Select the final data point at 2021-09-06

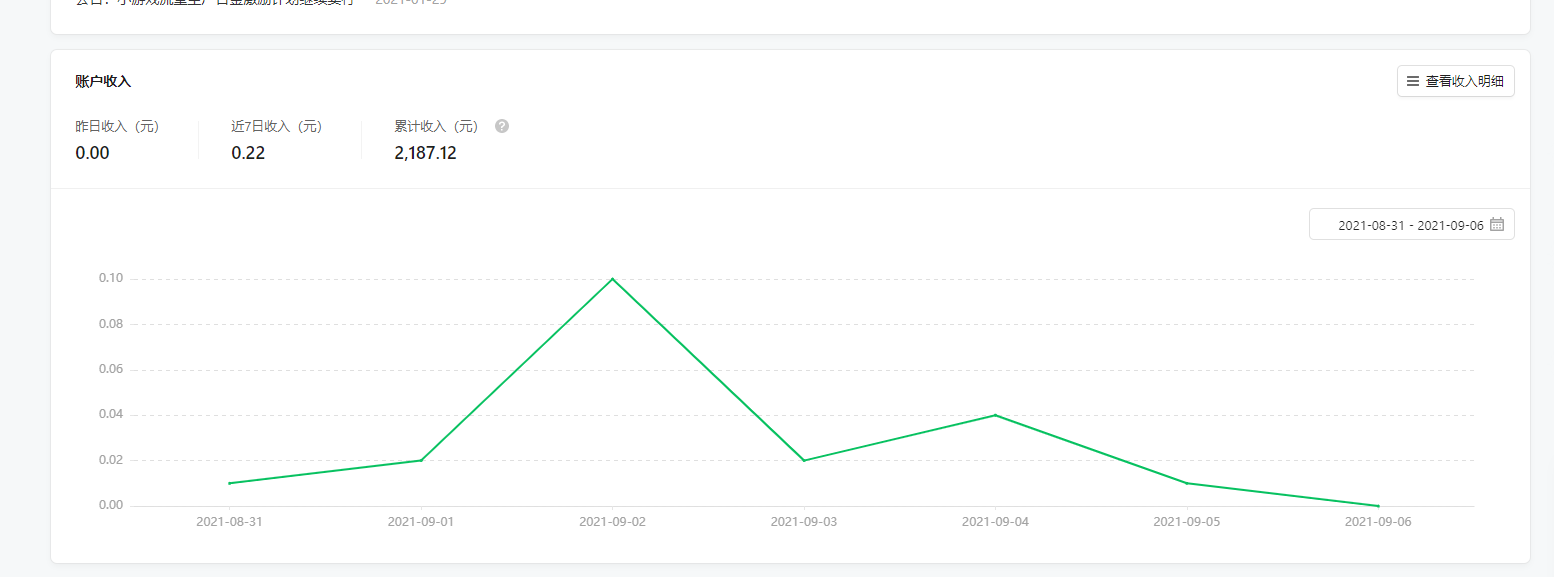coord(1378,506)
